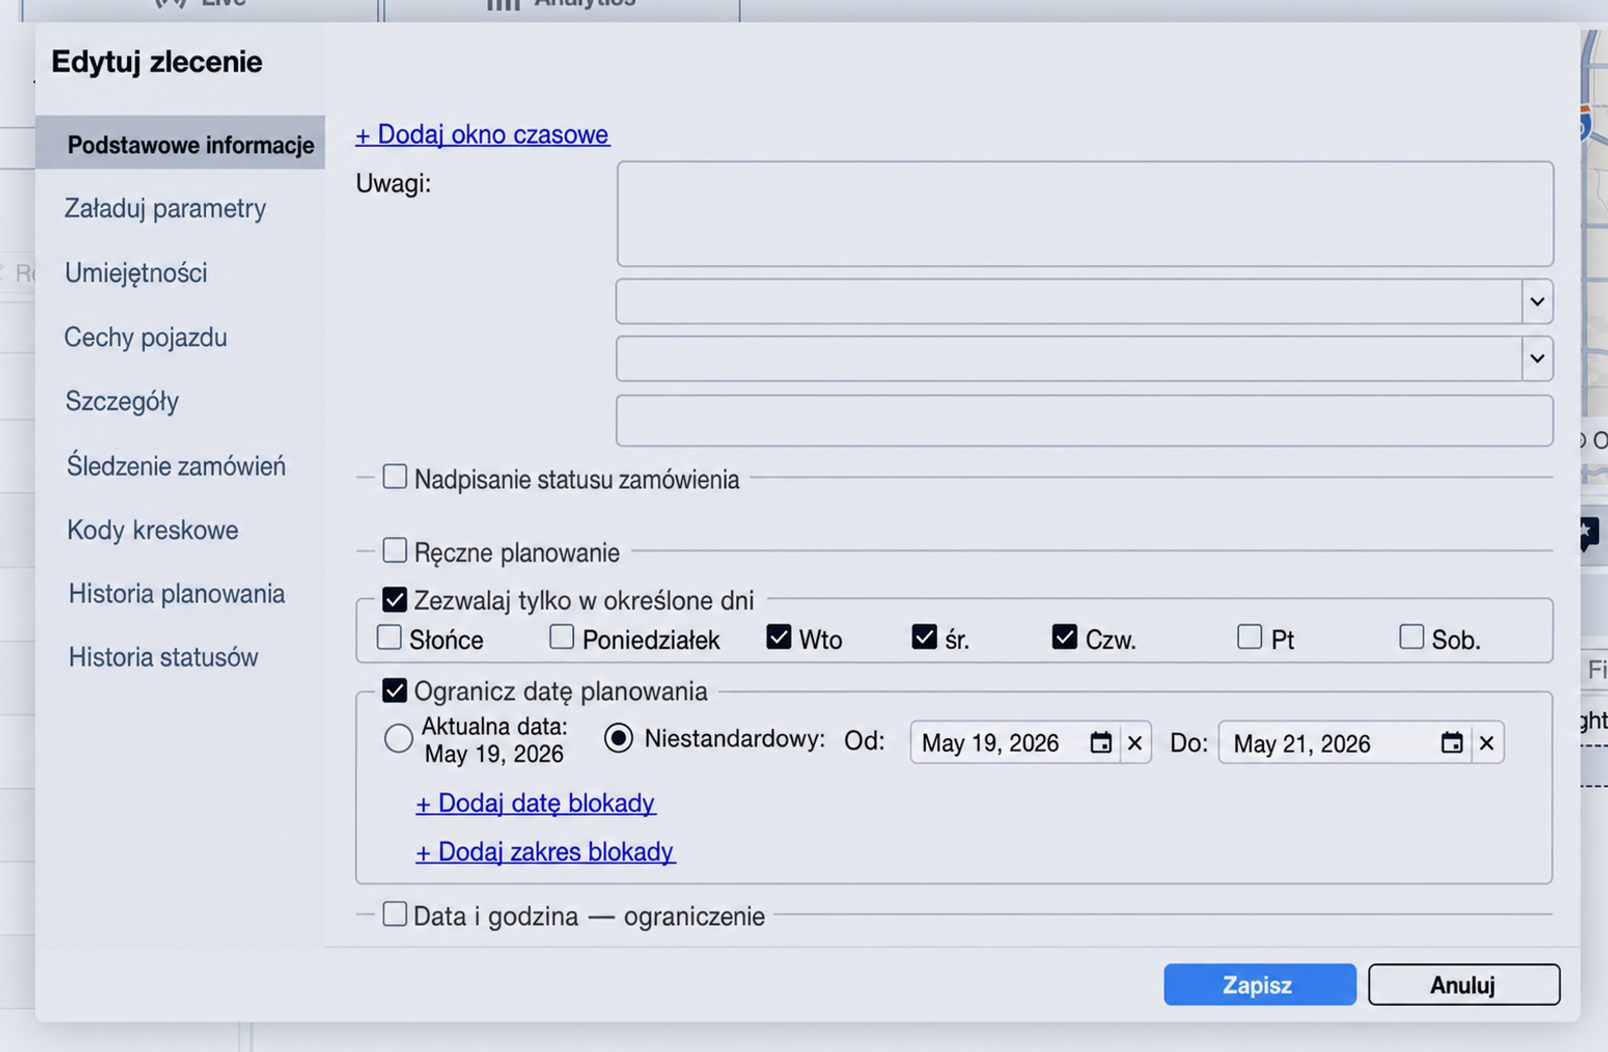Screen dimensions: 1608x1052
Task: Check the Pt day checkbox
Action: pyautogui.click(x=1250, y=637)
